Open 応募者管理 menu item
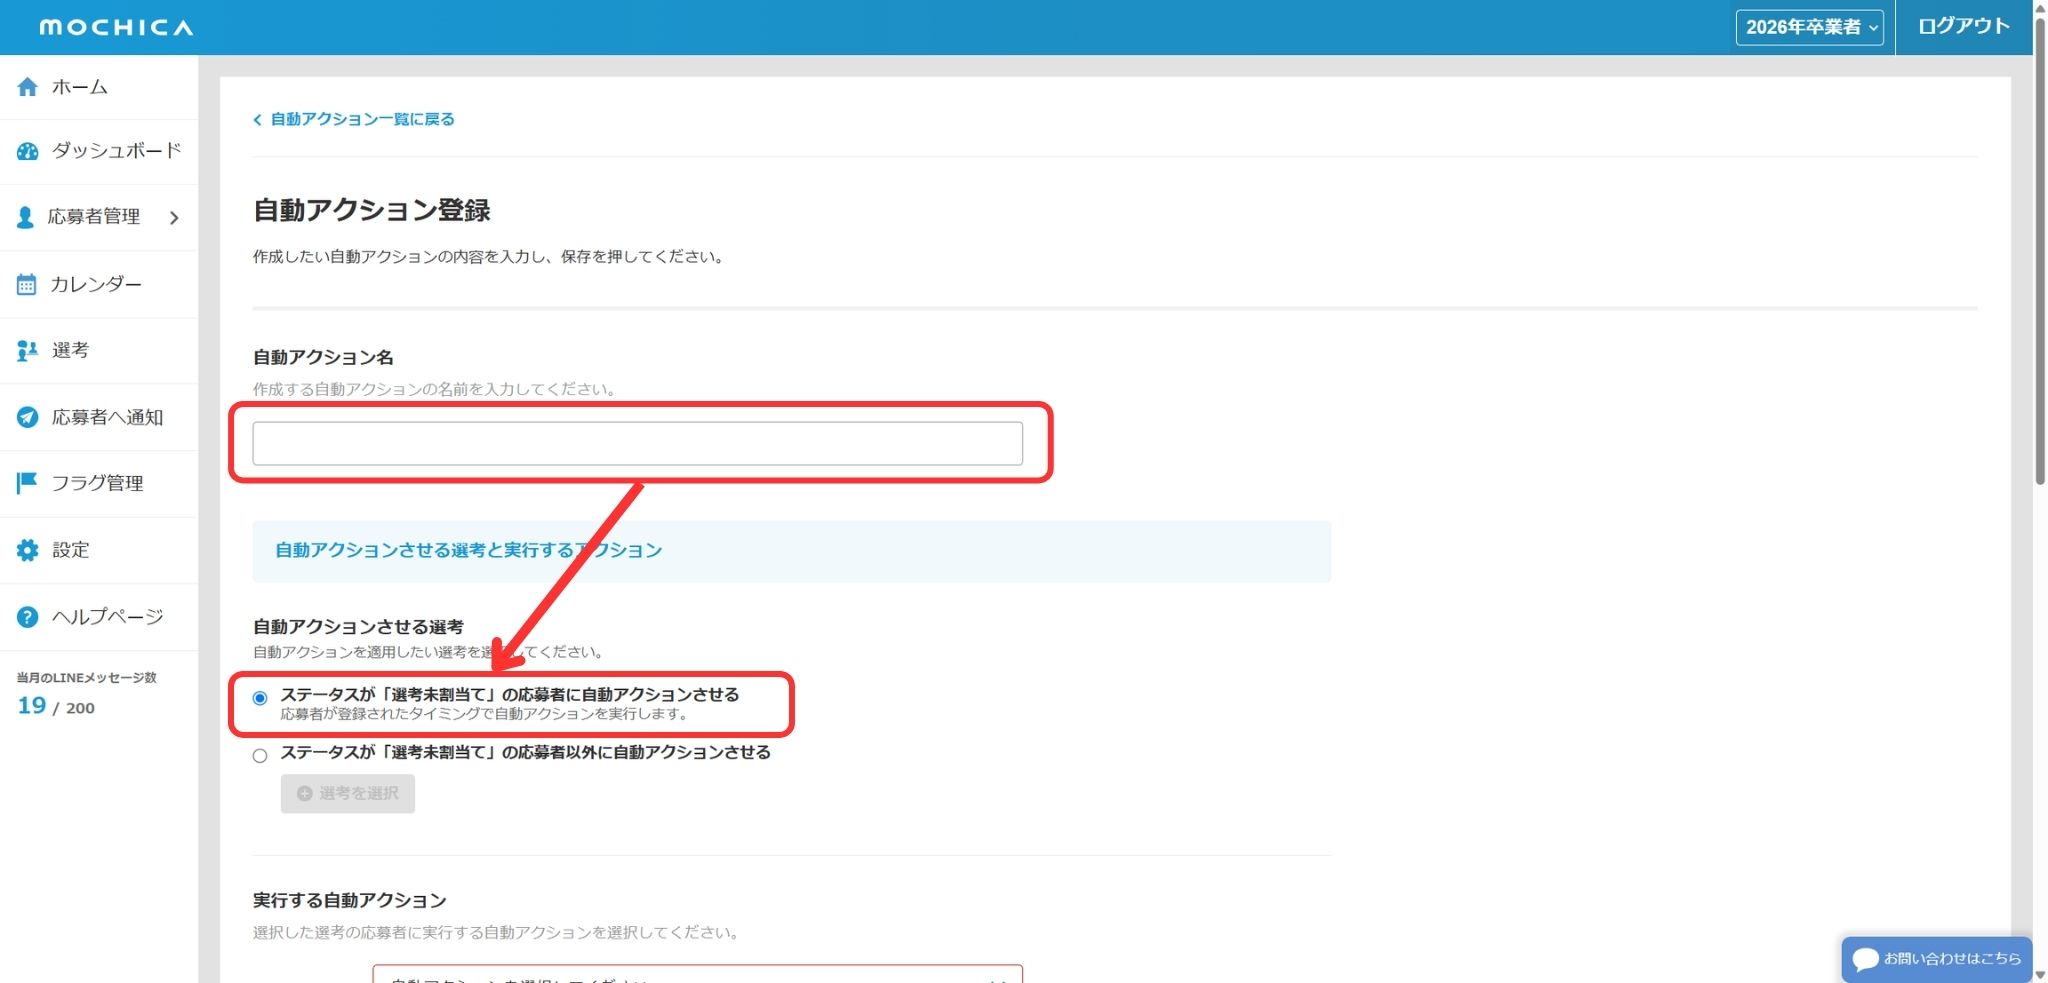 (x=93, y=217)
